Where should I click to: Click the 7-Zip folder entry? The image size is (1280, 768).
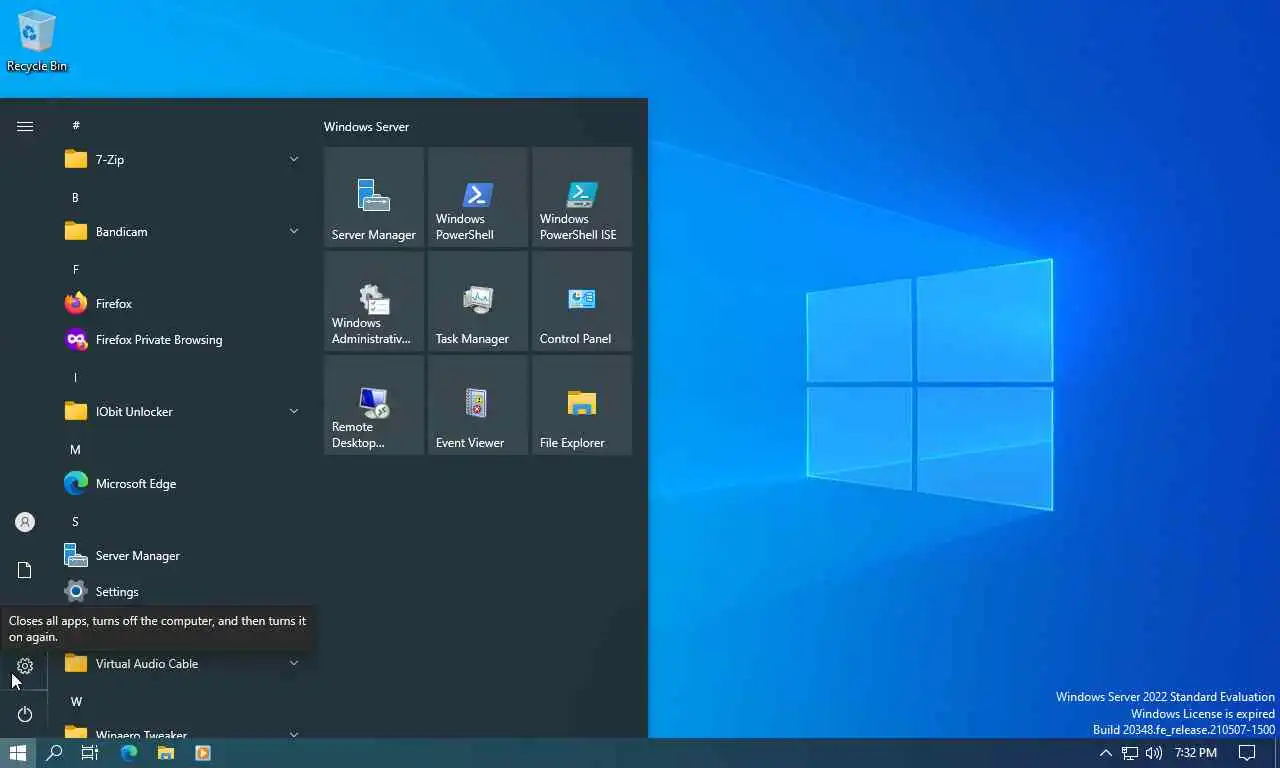coord(182,160)
